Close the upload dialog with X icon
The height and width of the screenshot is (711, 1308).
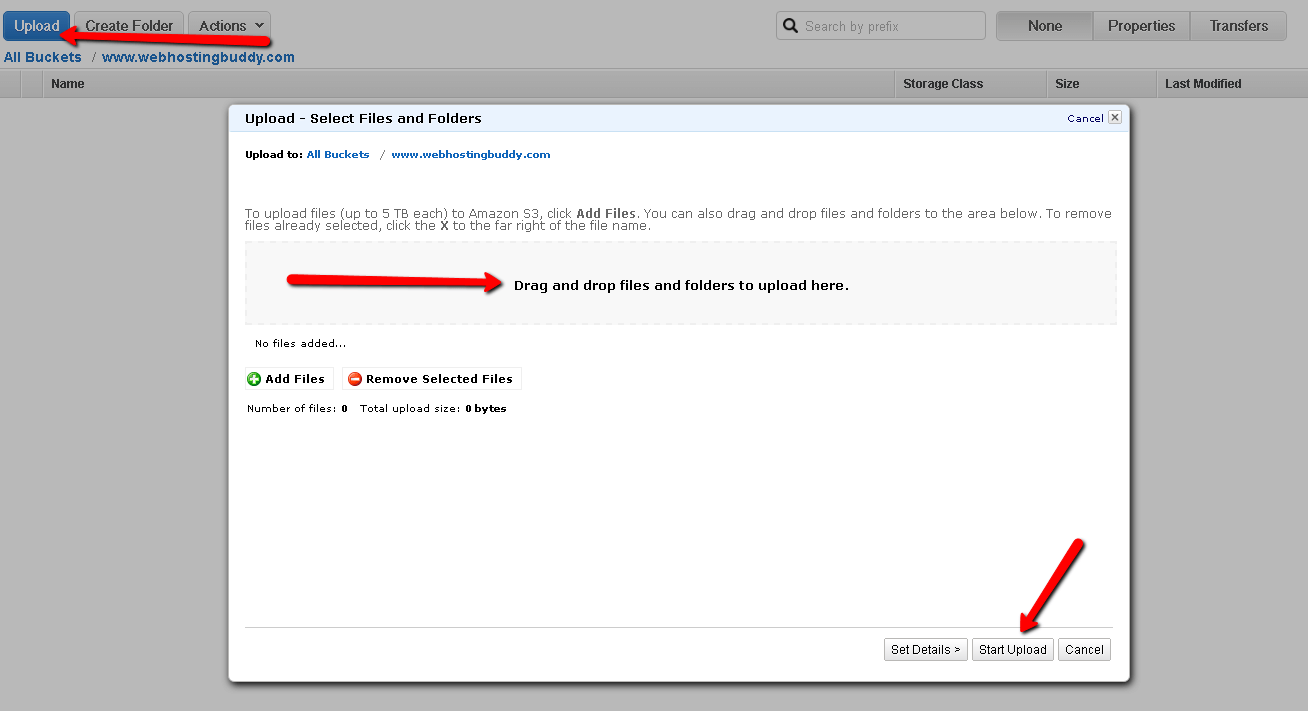click(x=1115, y=117)
